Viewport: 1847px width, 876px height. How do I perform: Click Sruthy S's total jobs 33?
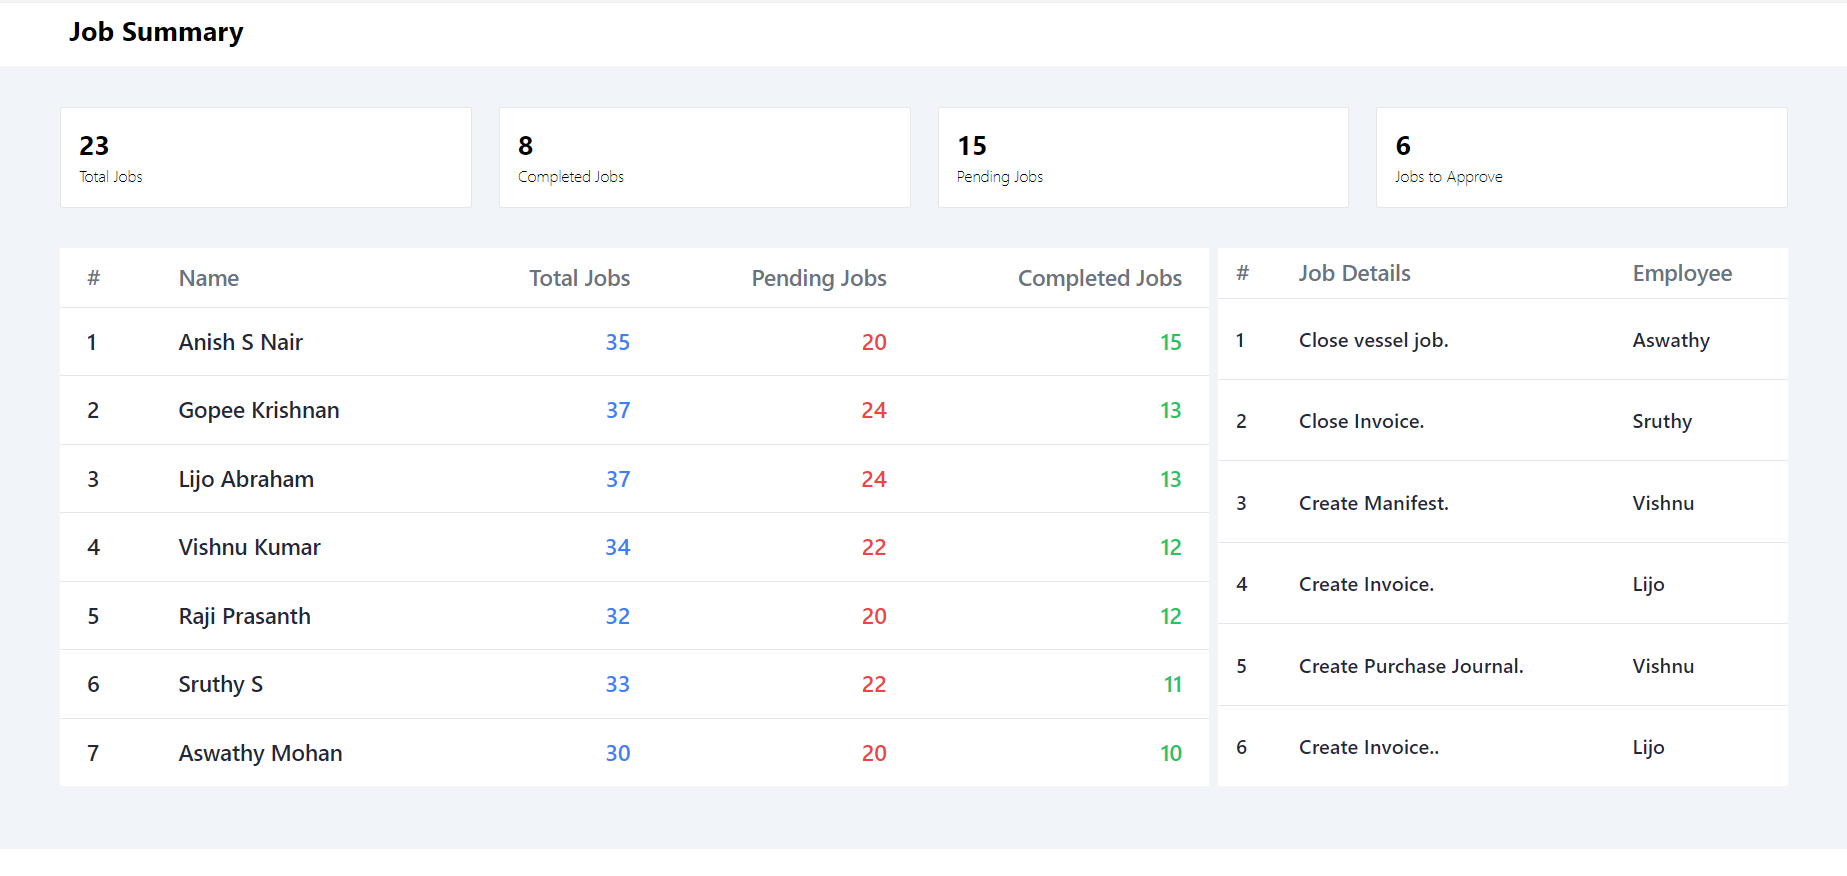[618, 684]
